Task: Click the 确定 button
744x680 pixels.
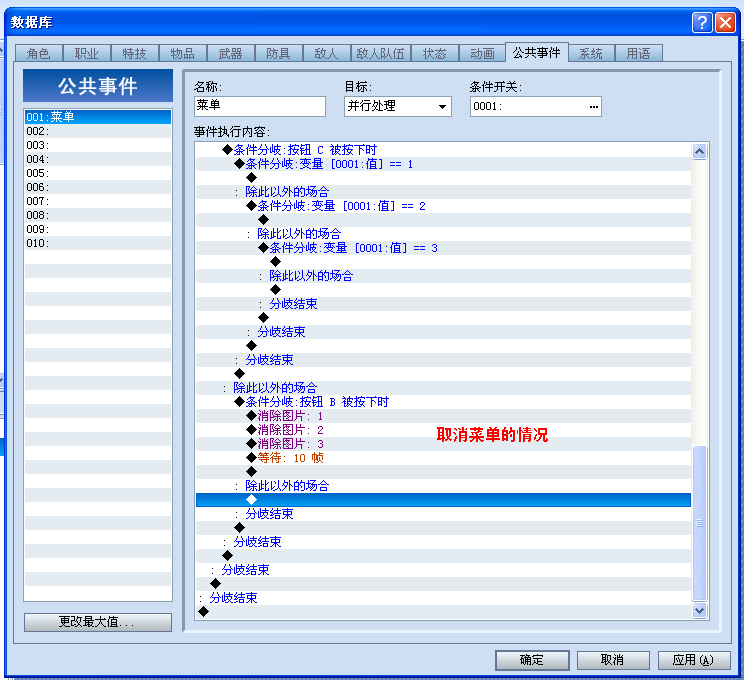Action: click(x=532, y=660)
